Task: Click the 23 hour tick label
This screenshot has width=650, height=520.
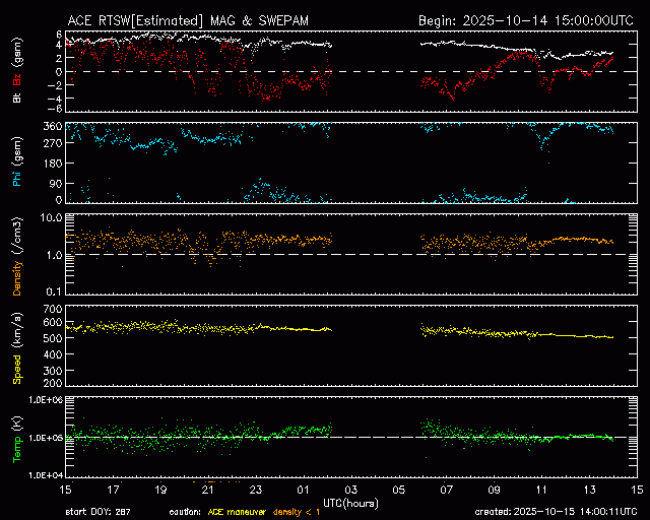Action: (x=256, y=491)
